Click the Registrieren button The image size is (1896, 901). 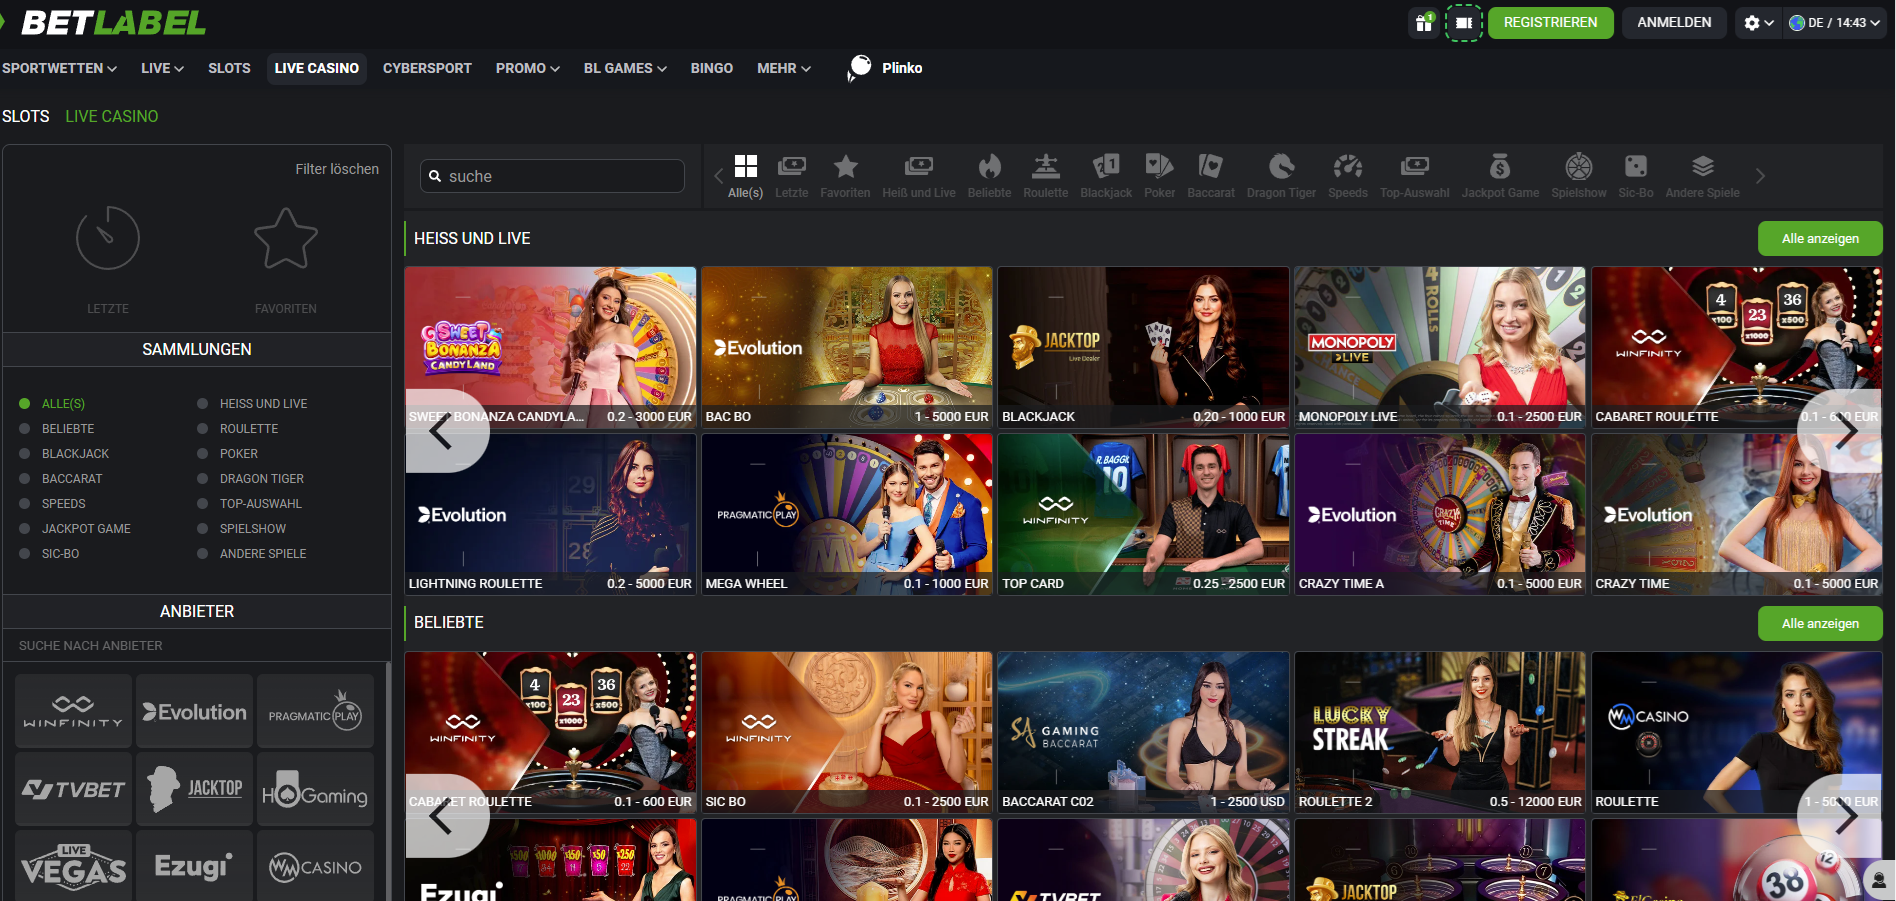pos(1550,23)
